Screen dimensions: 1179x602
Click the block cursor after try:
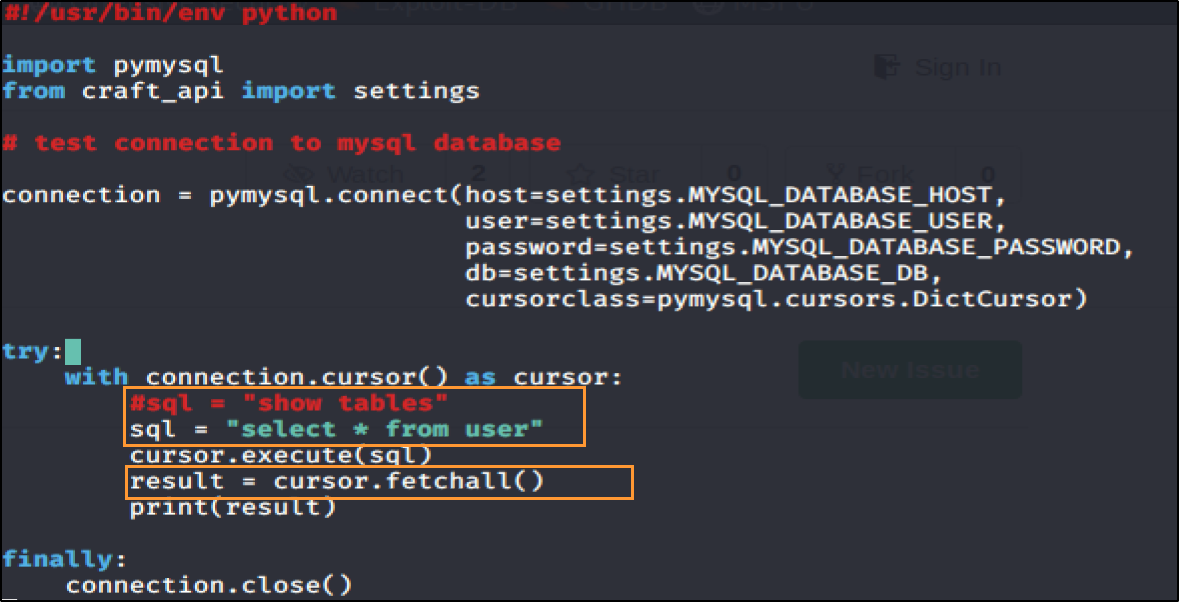[73, 352]
